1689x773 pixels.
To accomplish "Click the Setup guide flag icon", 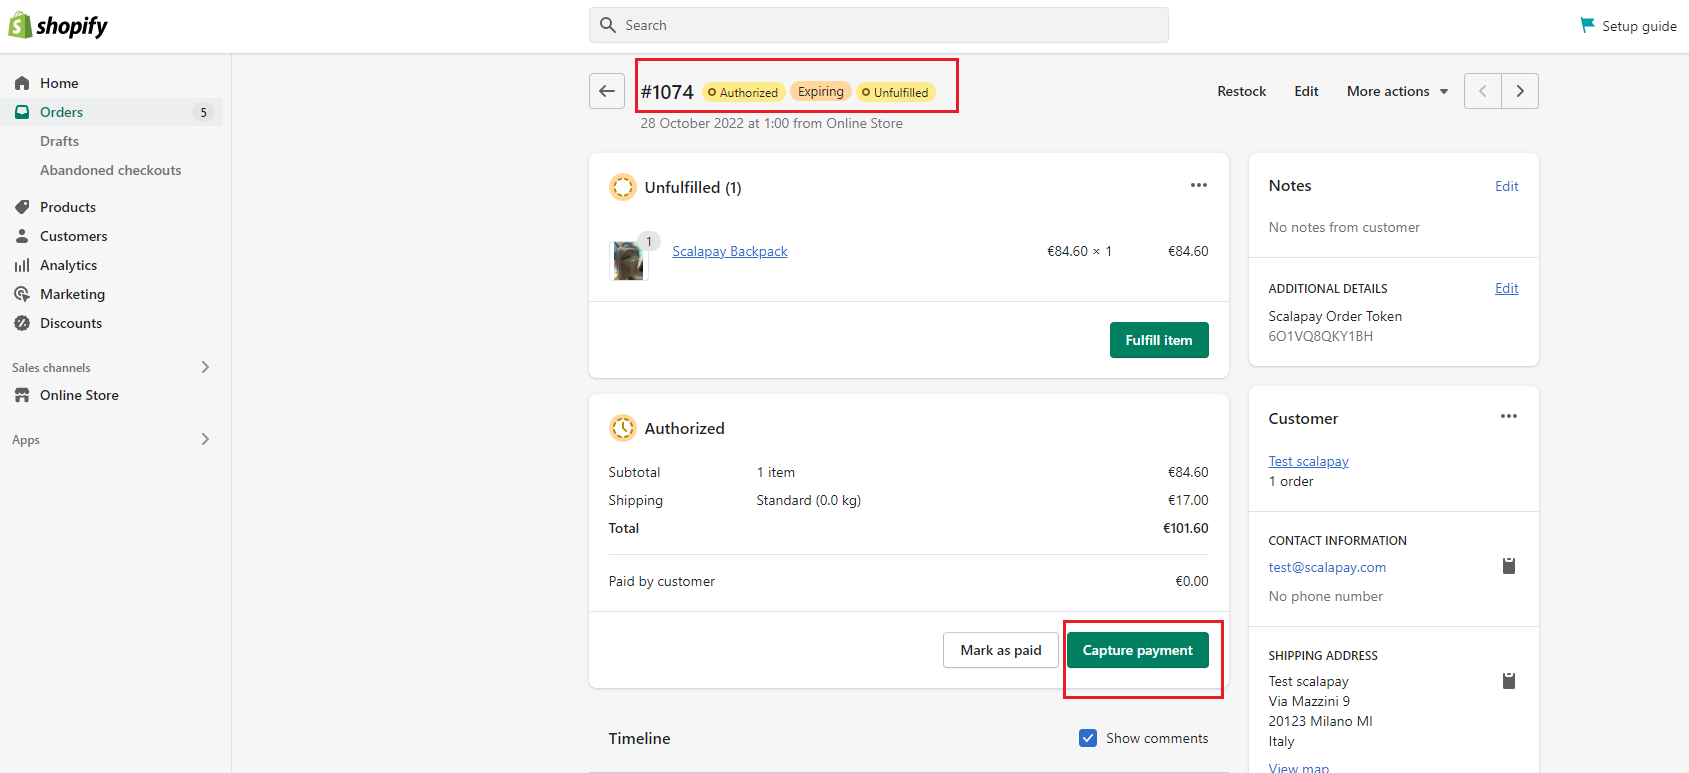I will [x=1587, y=25].
